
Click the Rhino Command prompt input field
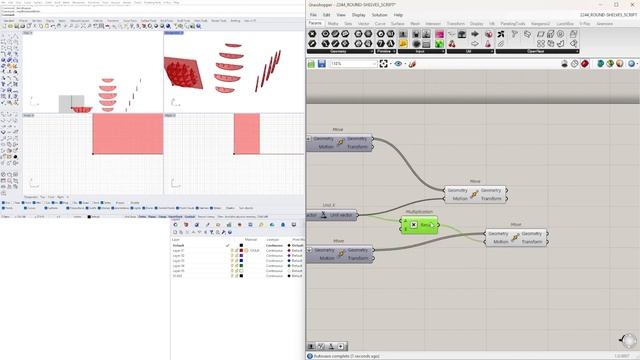151,15
